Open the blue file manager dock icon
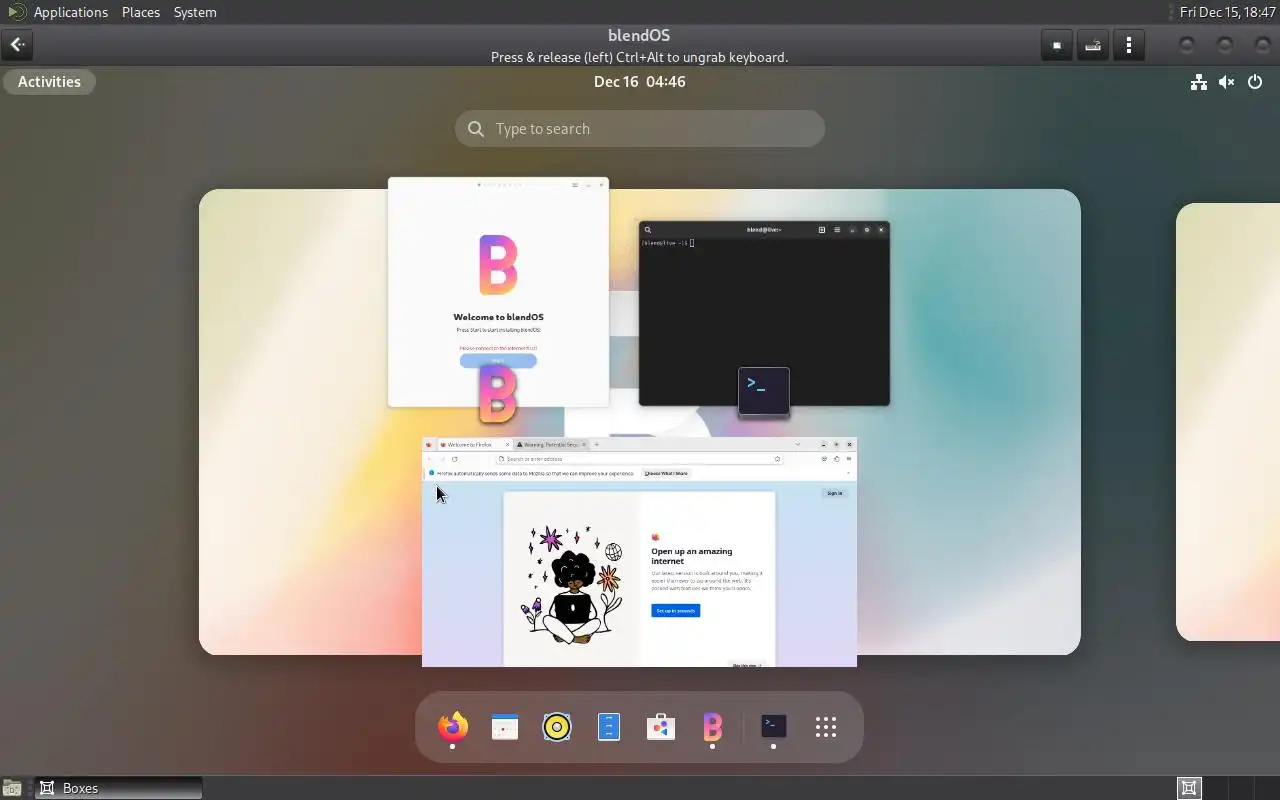Viewport: 1280px width, 800px height. (x=609, y=727)
